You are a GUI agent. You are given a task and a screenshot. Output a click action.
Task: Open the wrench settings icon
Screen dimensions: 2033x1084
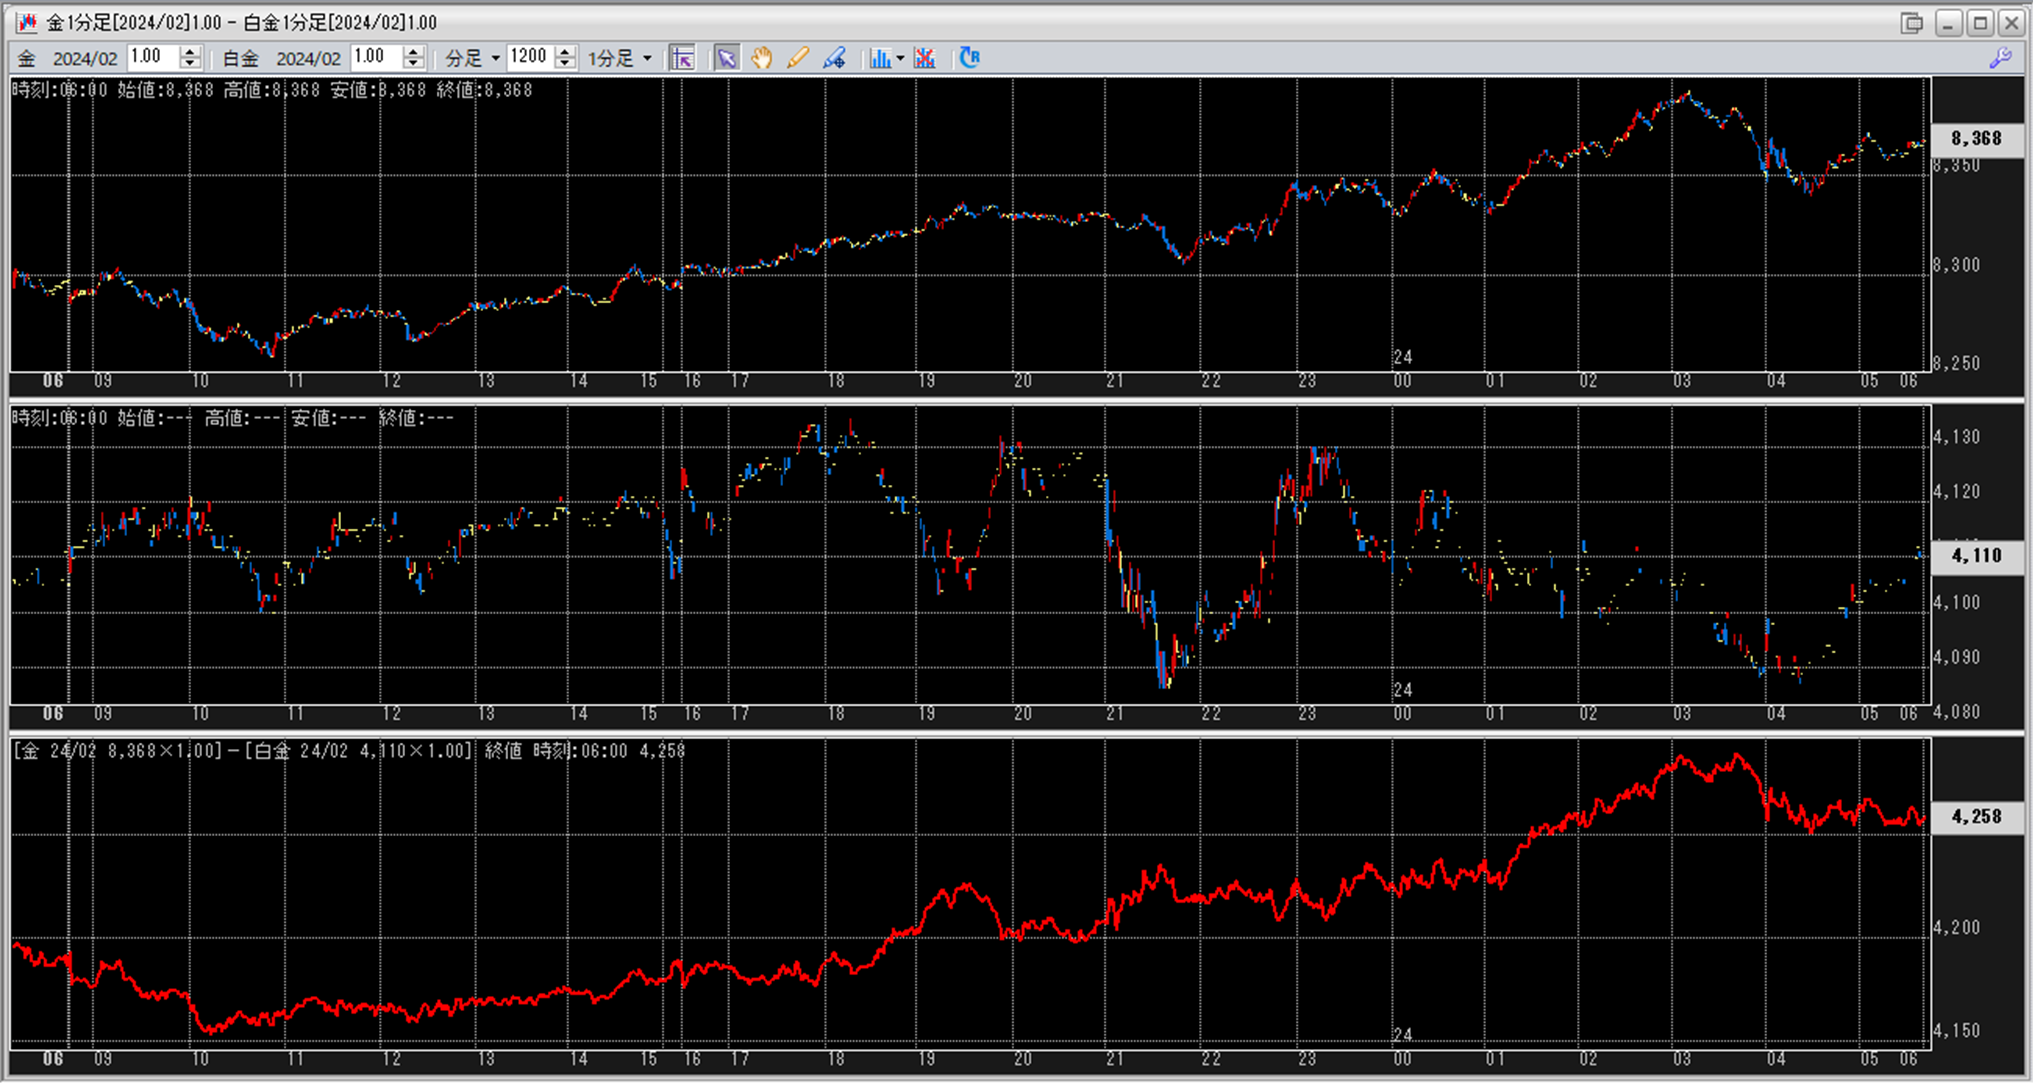coord(2000,58)
